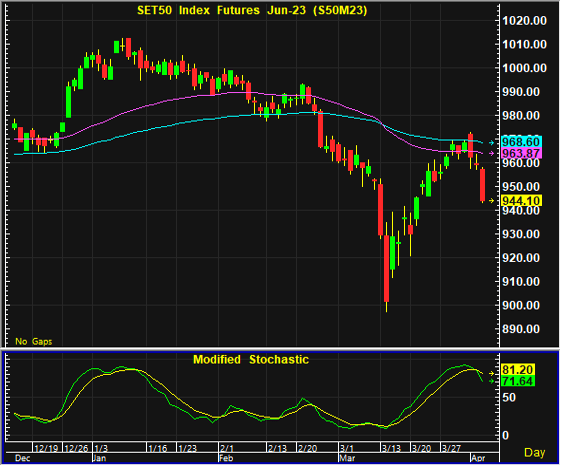Select the 2/1 date marker
The image size is (561, 466).
click(x=226, y=448)
